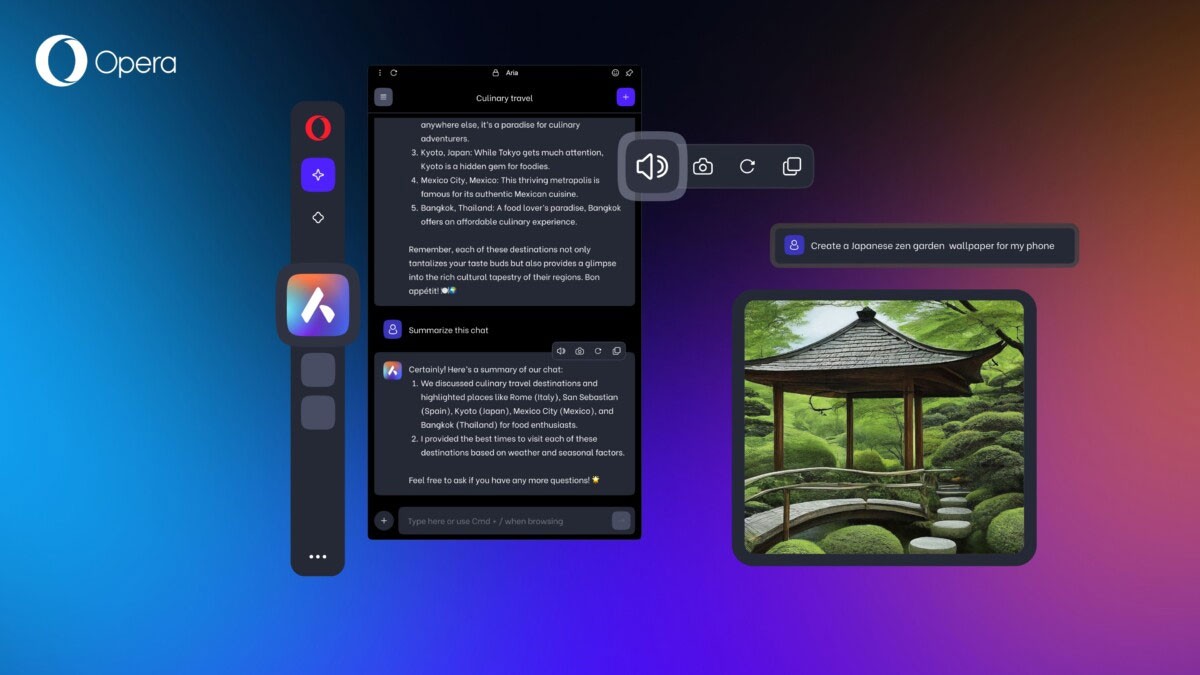
Task: Click the purple sparkle sidebar button
Action: pyautogui.click(x=318, y=175)
